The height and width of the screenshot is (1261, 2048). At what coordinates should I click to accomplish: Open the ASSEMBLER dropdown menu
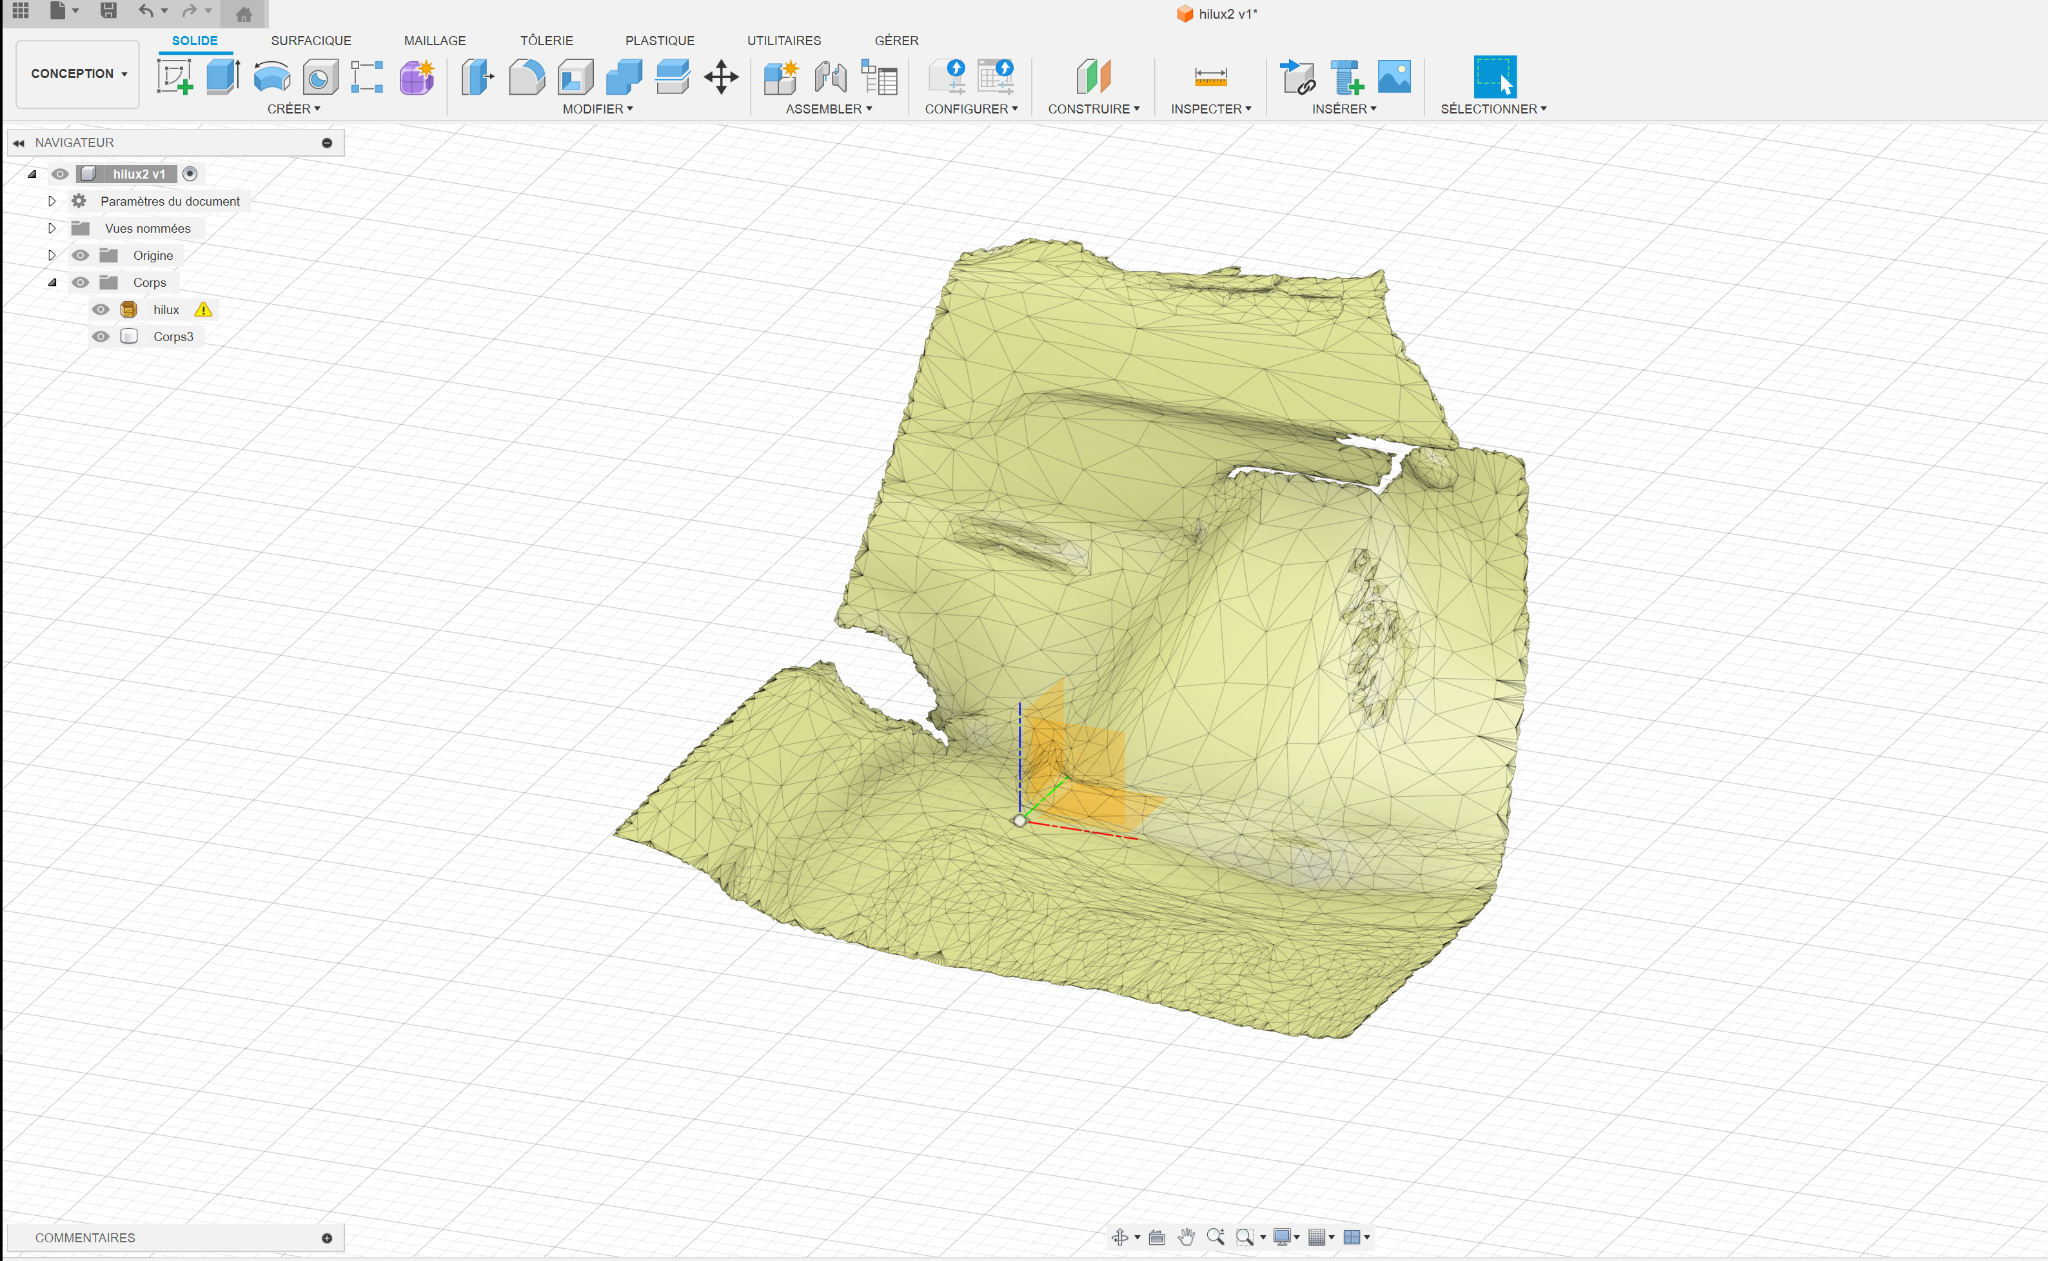(x=829, y=109)
